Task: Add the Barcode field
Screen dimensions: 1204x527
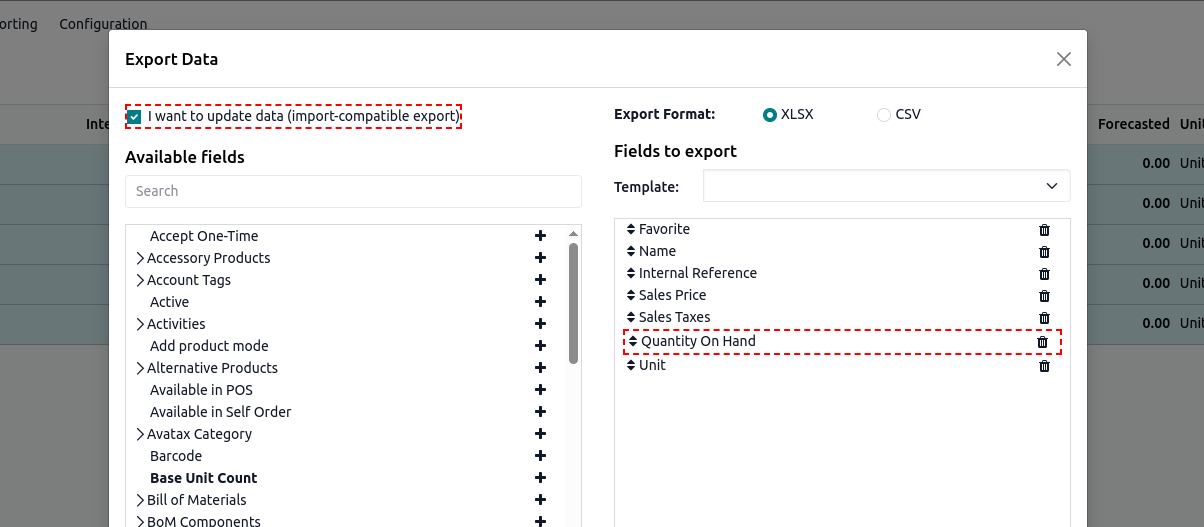Action: 540,456
